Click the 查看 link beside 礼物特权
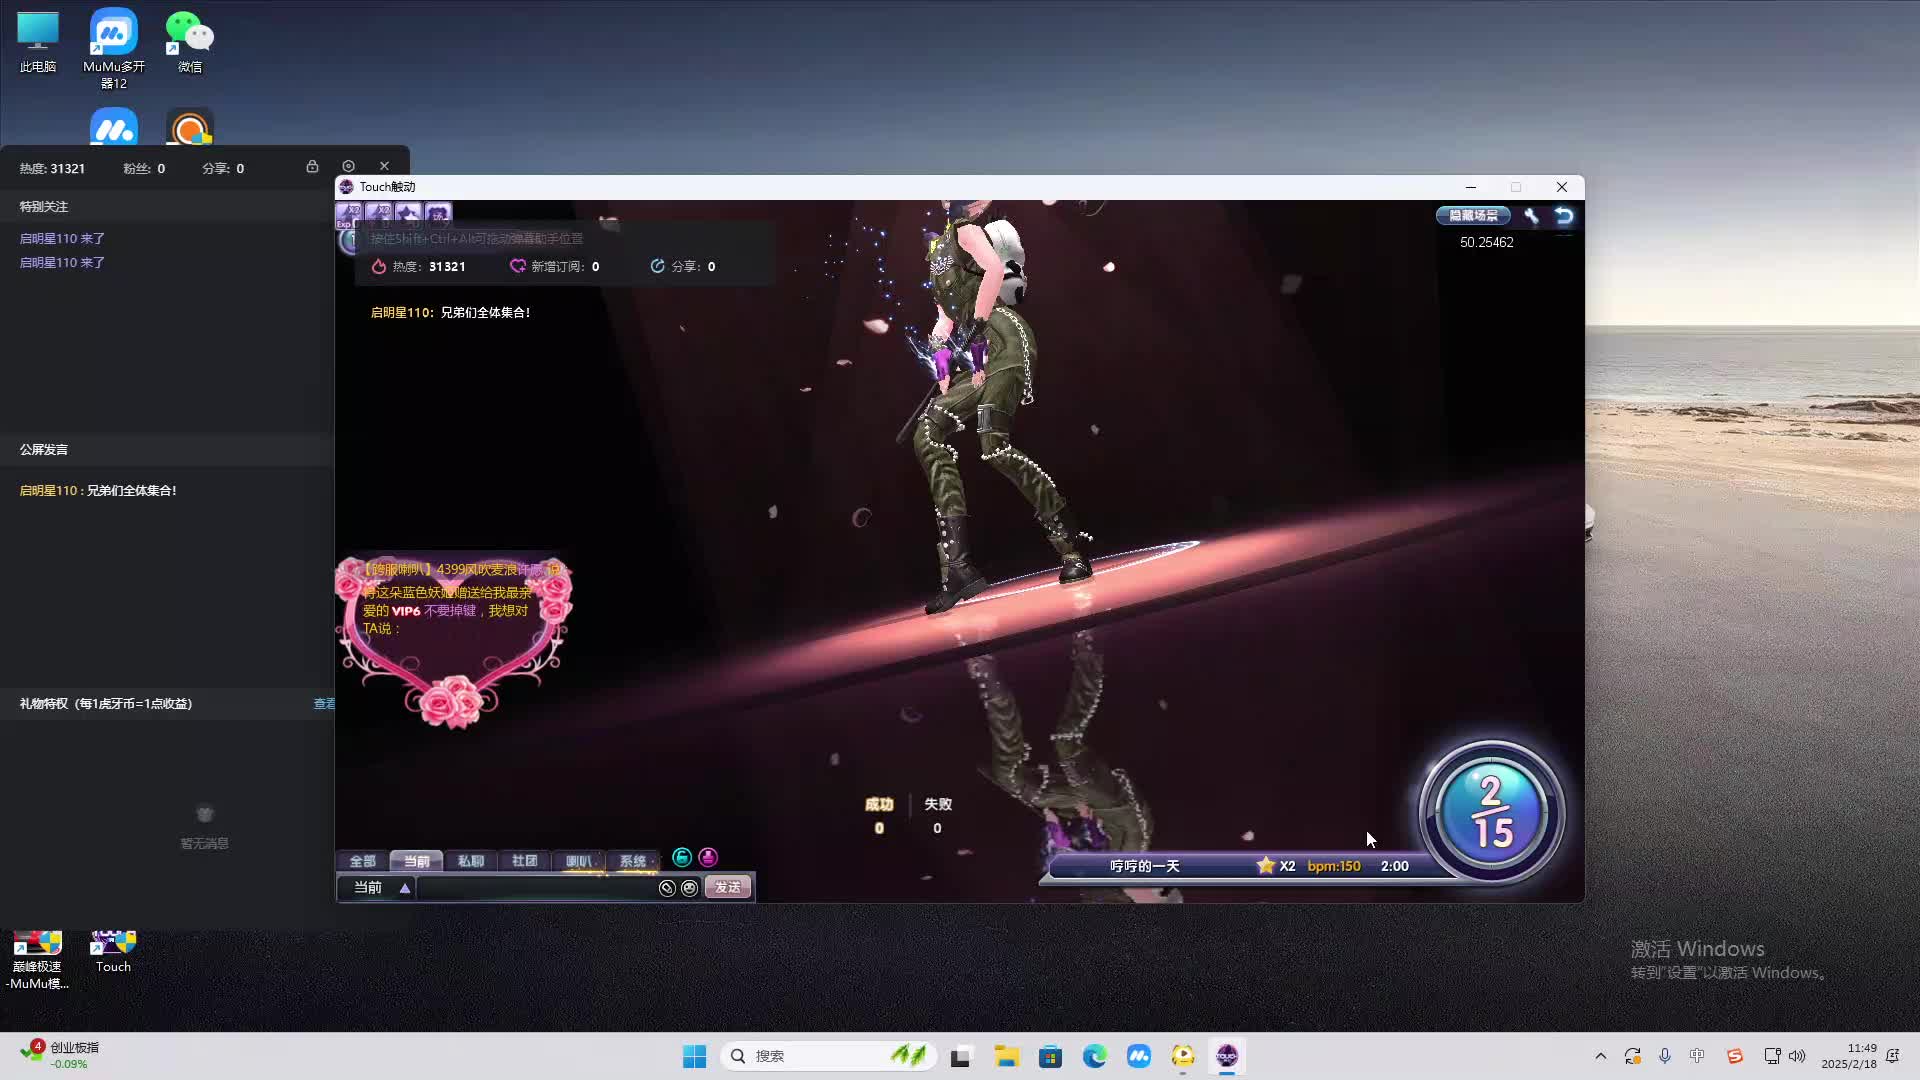Viewport: 1920px width, 1080px height. [x=324, y=704]
